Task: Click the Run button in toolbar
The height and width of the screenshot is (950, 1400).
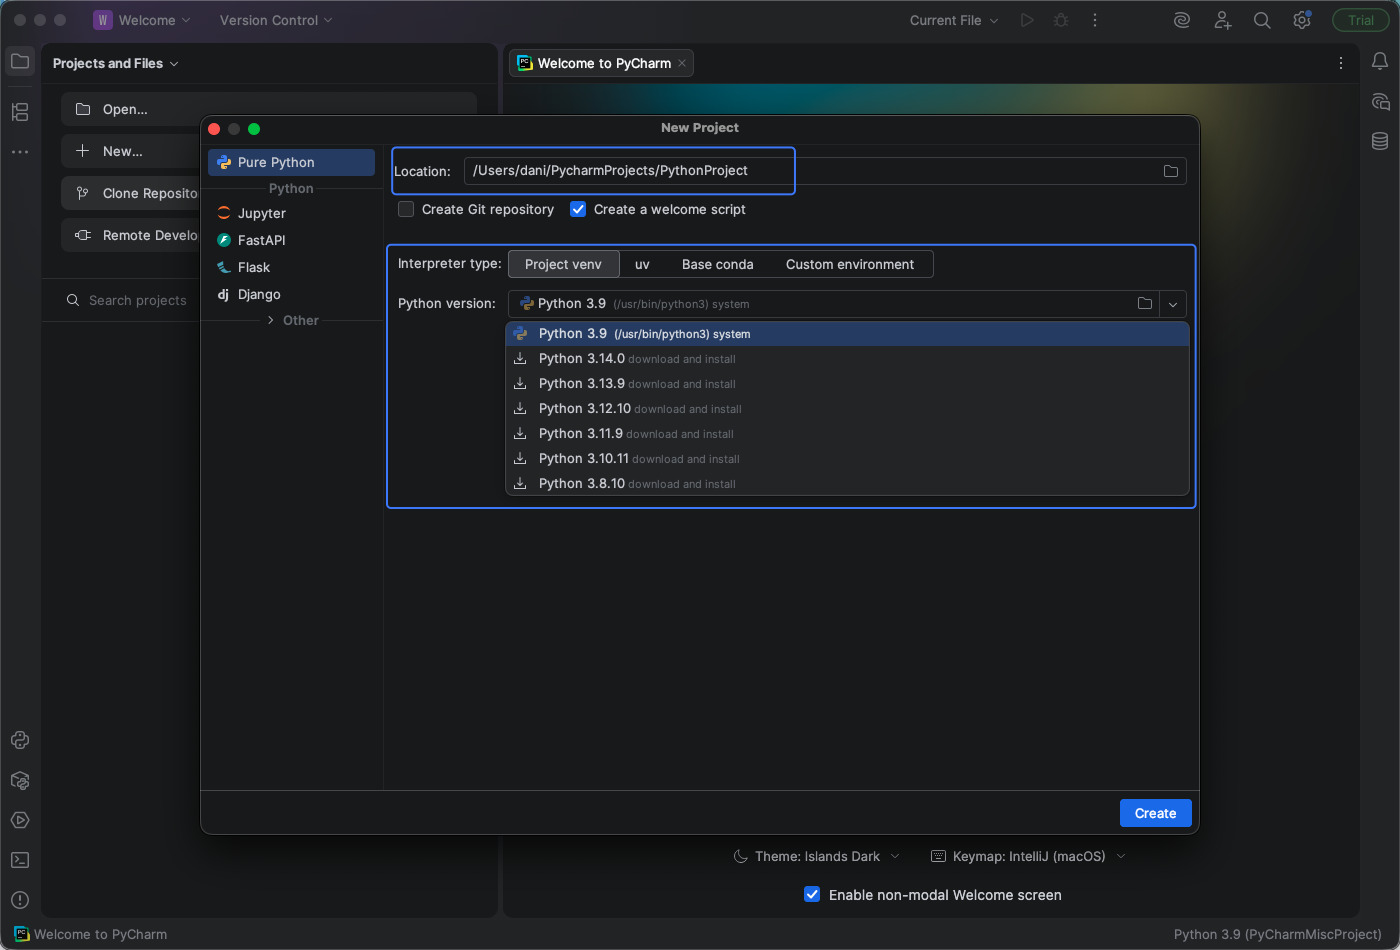Action: pyautogui.click(x=1027, y=20)
